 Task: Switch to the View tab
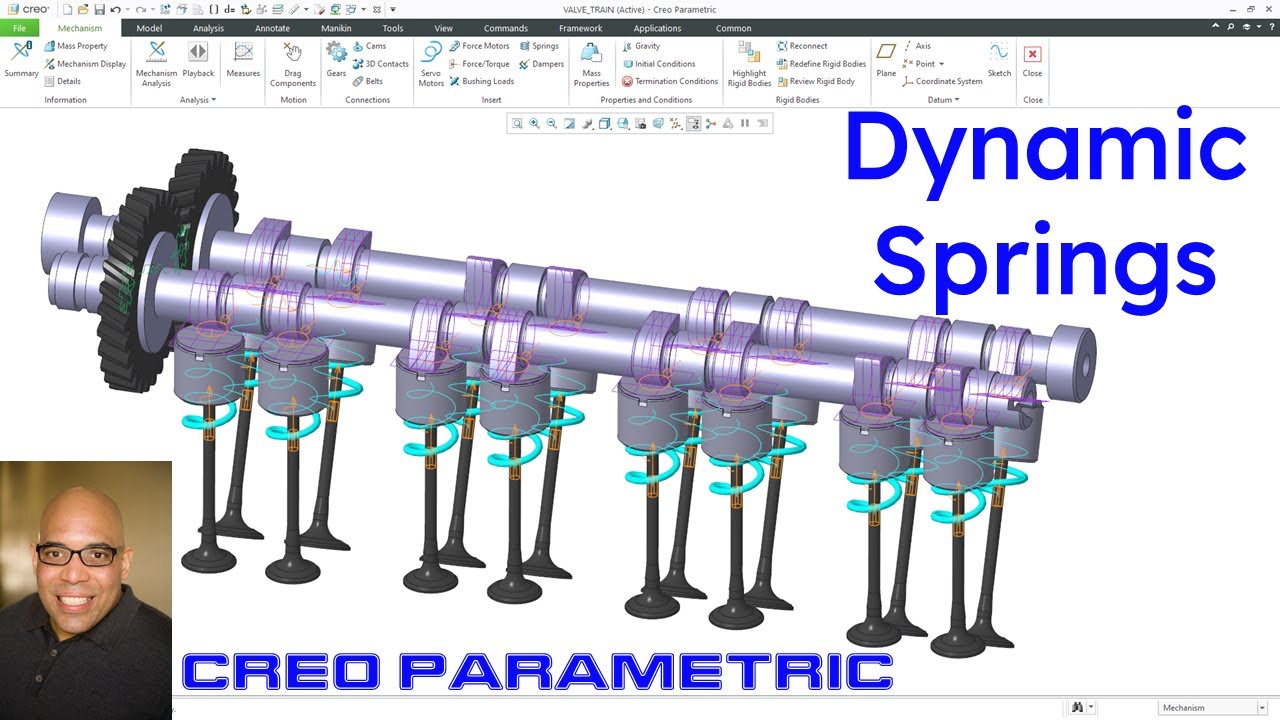coord(444,28)
